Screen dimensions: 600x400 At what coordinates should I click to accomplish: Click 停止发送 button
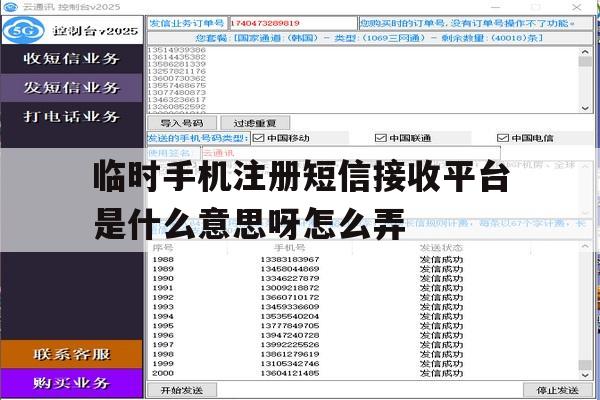[x=558, y=390]
